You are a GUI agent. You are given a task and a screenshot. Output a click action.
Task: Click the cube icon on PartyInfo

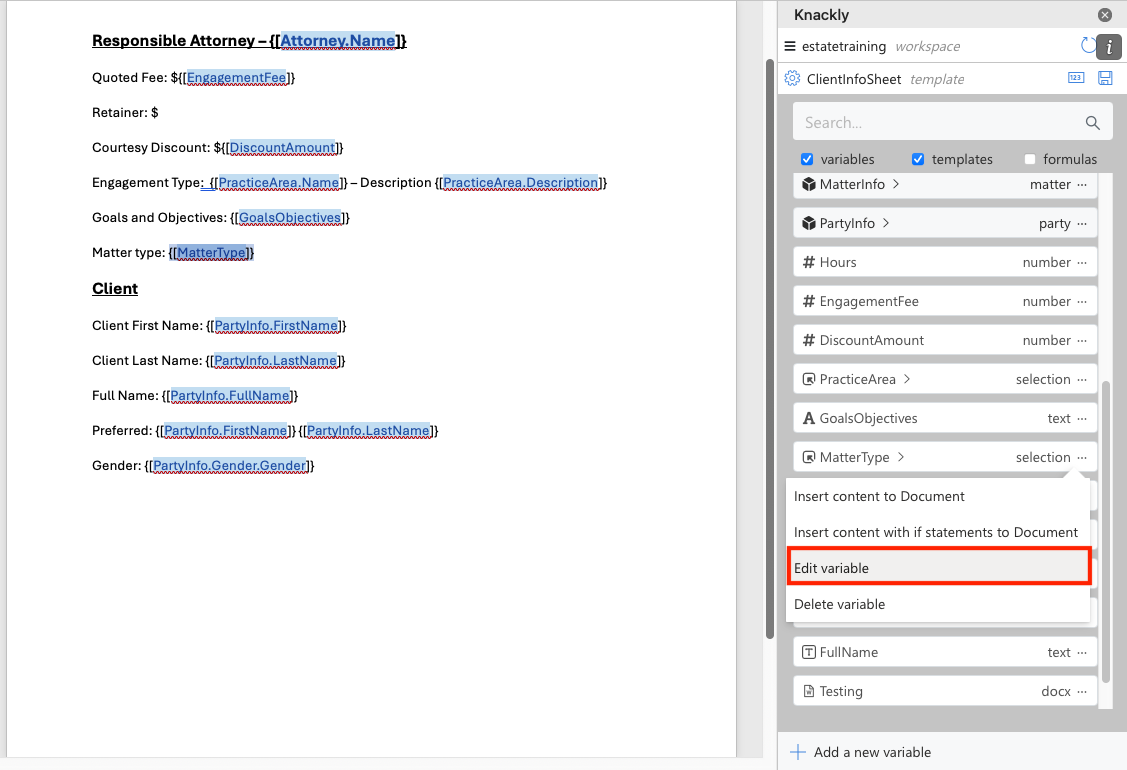click(x=808, y=222)
